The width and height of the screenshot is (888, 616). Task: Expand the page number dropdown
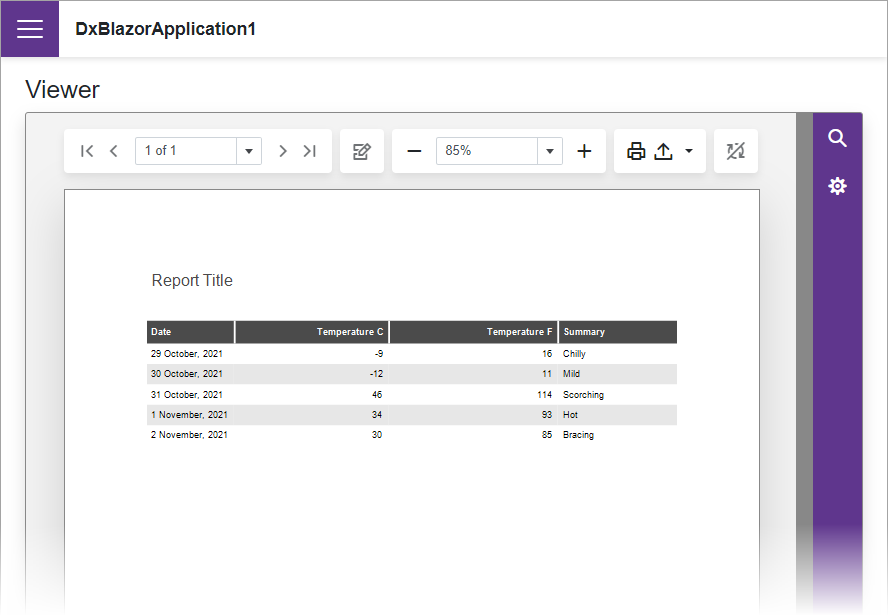pyautogui.click(x=249, y=151)
